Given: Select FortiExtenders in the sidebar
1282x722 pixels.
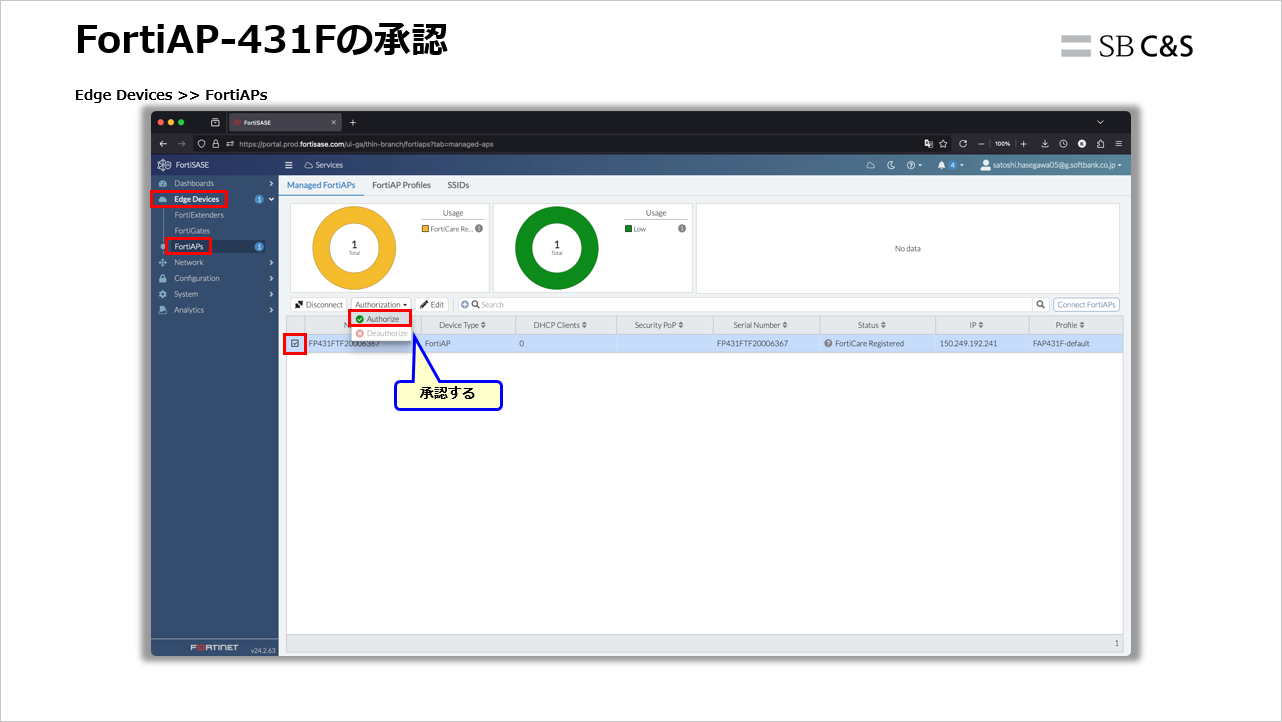Looking at the screenshot, I should coord(199,215).
